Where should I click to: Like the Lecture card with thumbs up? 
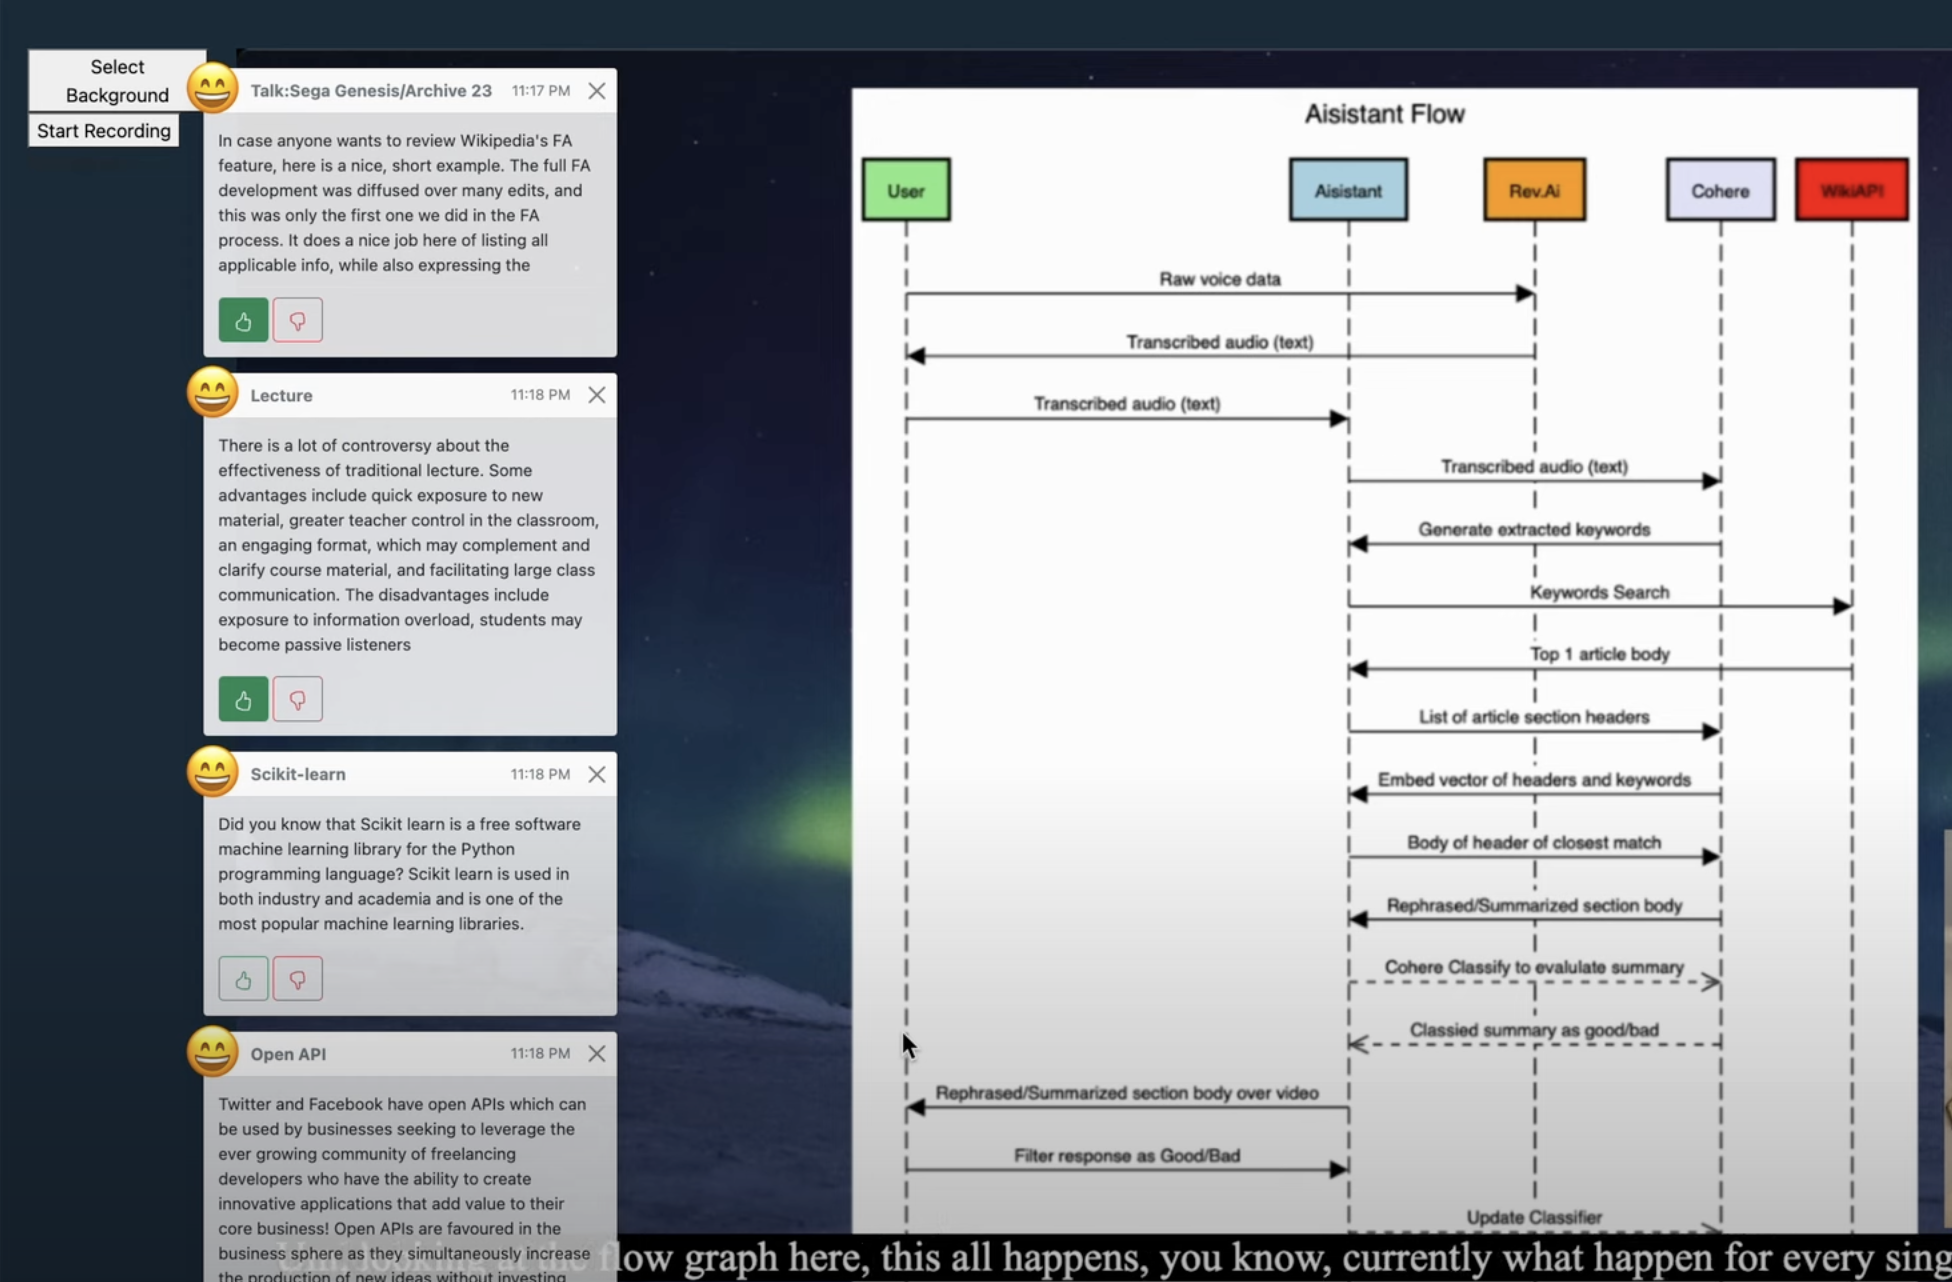pyautogui.click(x=243, y=699)
